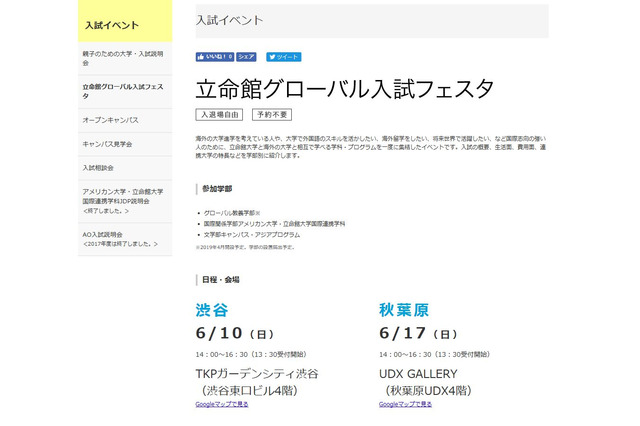Click the page title 立命館グローバル入試フェスタ
Image resolution: width=640 pixels, height=426 pixels.
pyautogui.click(x=345, y=89)
